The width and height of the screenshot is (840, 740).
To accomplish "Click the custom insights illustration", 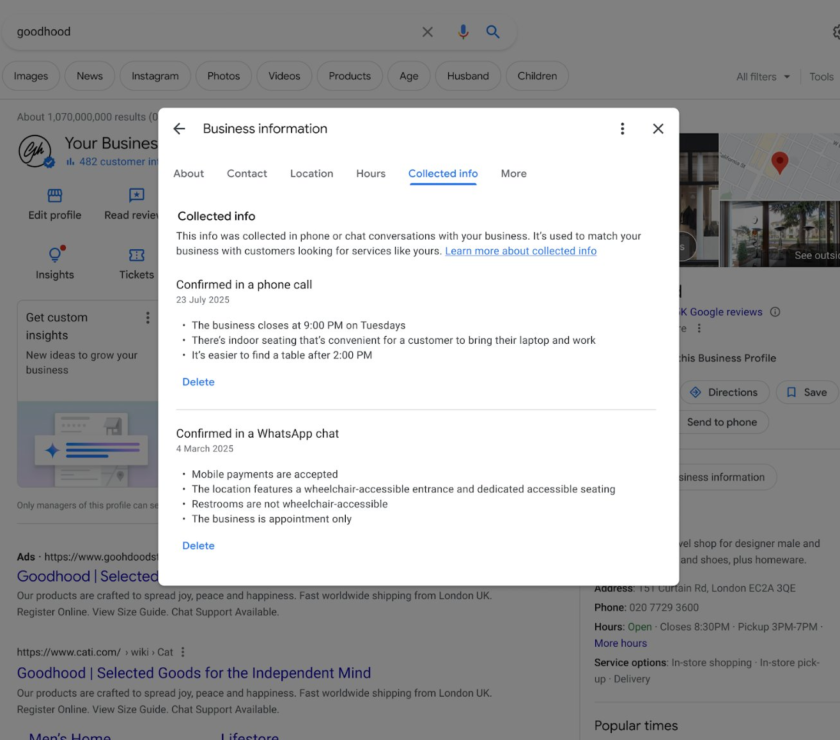I will (88, 444).
